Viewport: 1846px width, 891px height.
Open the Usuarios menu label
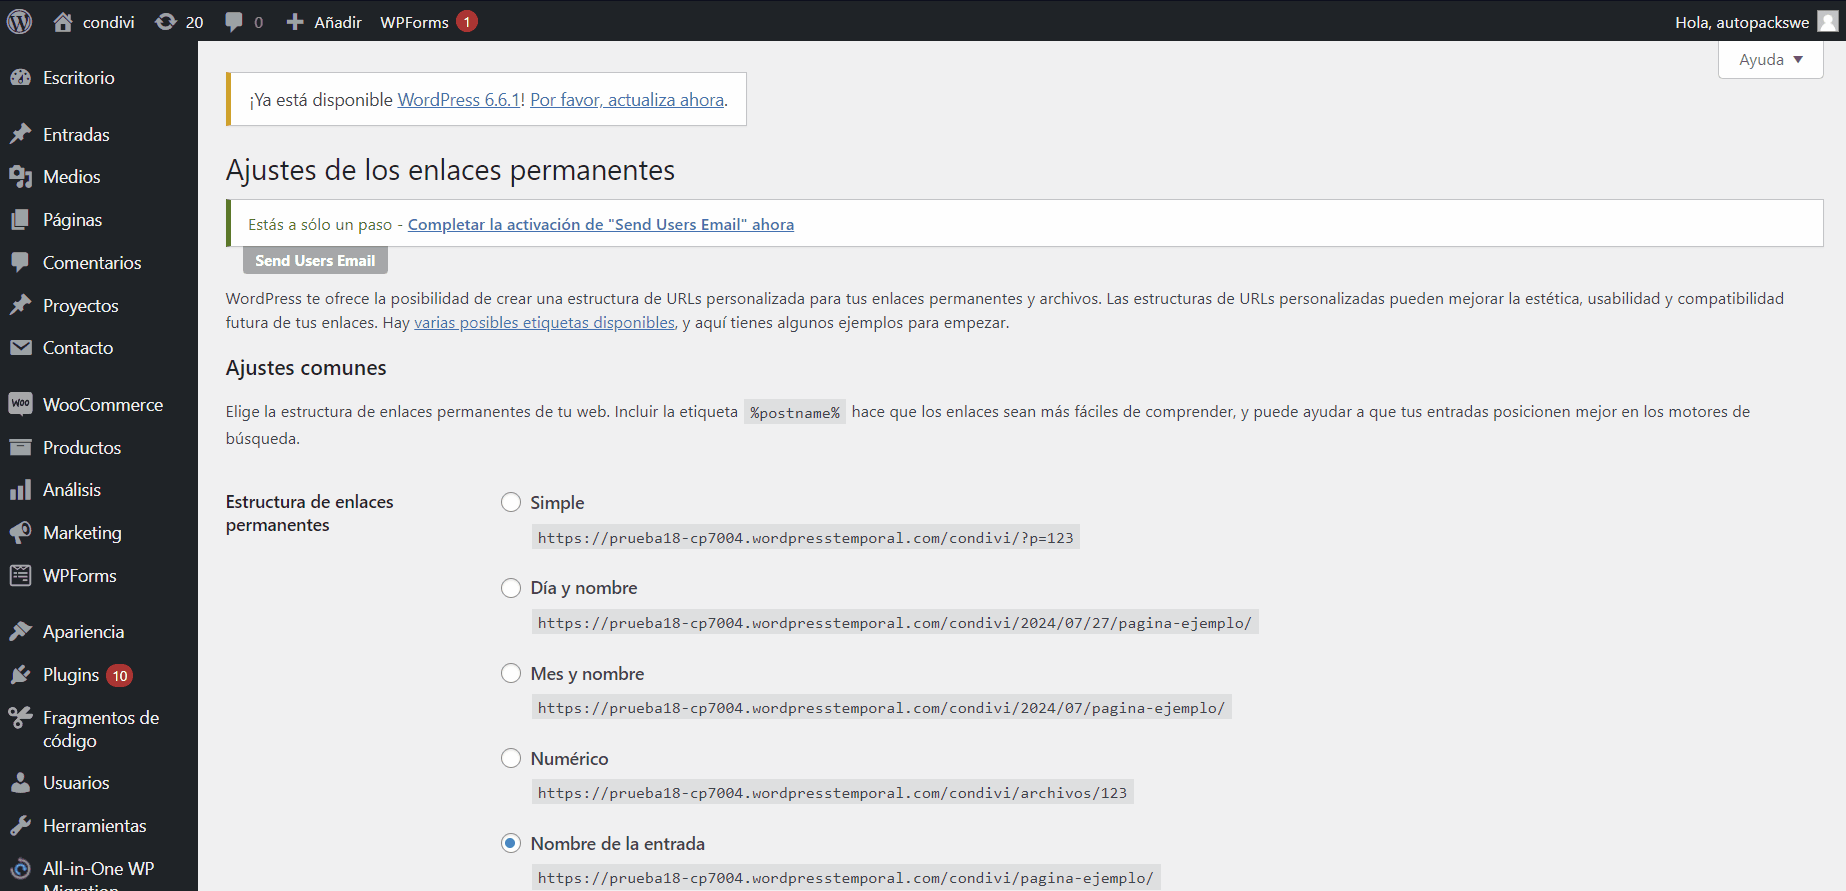click(x=76, y=783)
